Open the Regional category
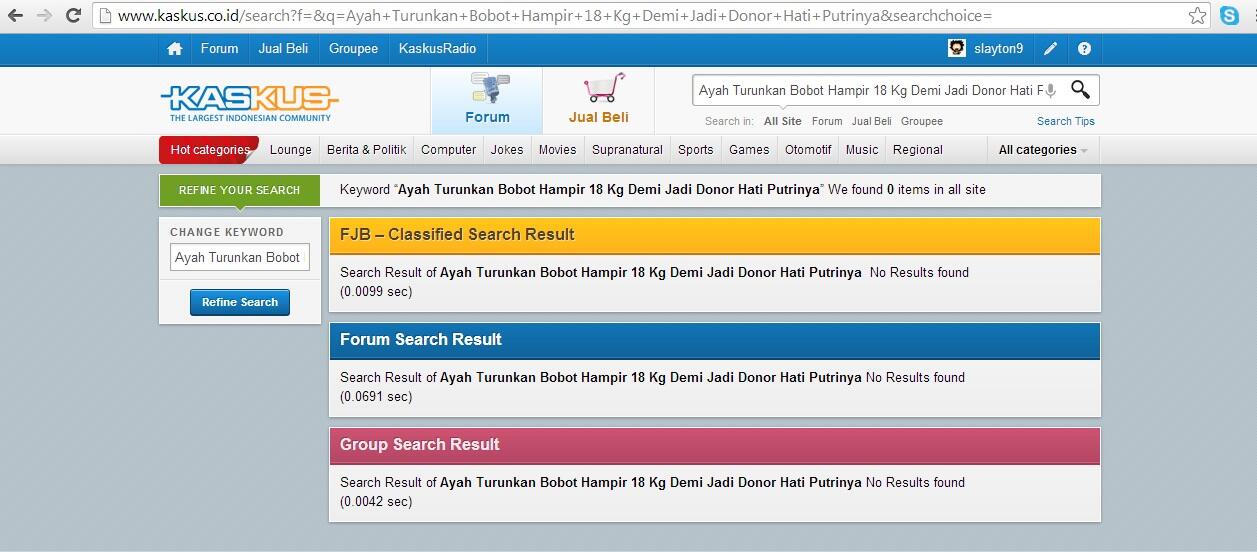The height and width of the screenshot is (552, 1257). pyautogui.click(x=918, y=150)
